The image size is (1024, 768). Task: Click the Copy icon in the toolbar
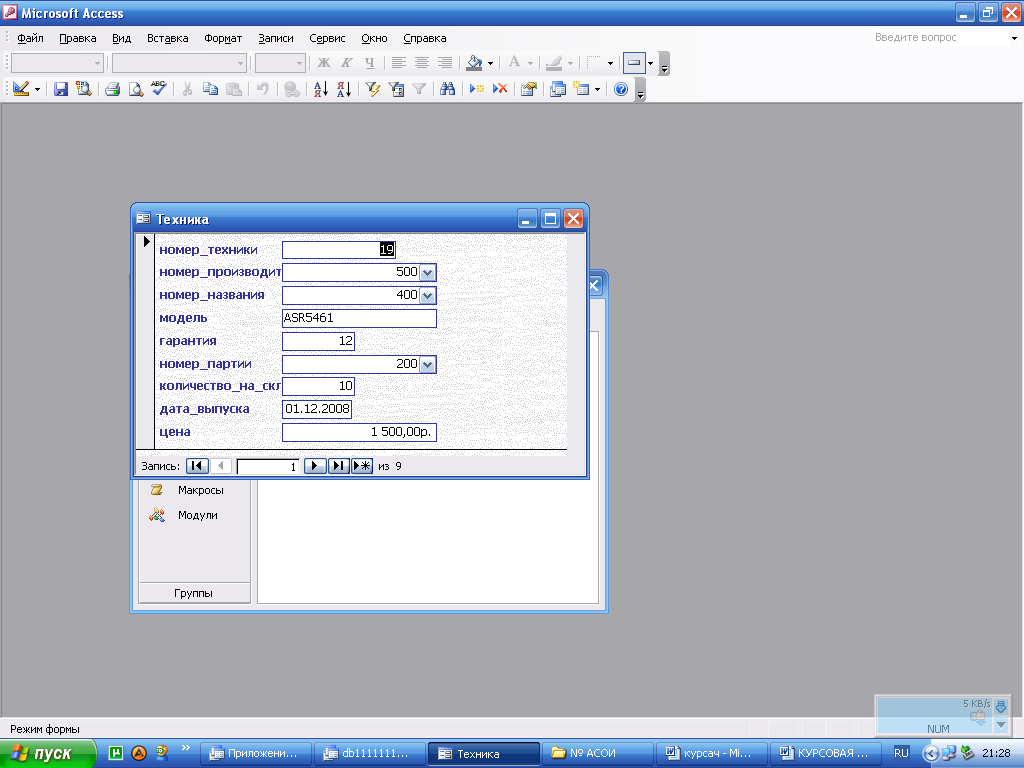pos(210,89)
